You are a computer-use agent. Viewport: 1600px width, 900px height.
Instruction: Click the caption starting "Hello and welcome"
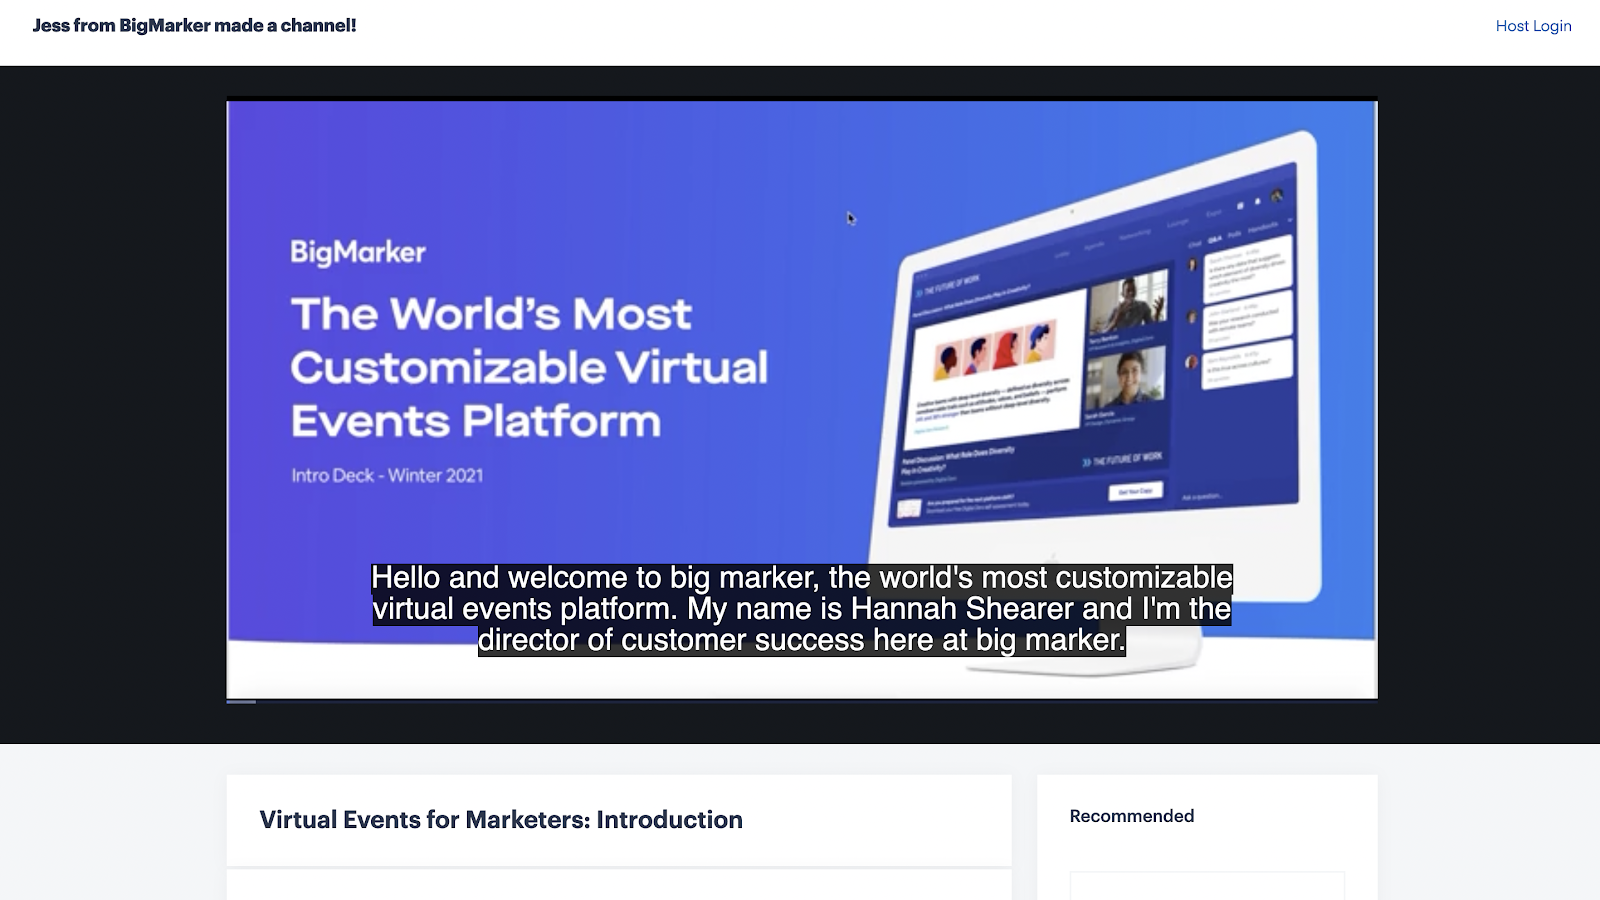(x=802, y=609)
